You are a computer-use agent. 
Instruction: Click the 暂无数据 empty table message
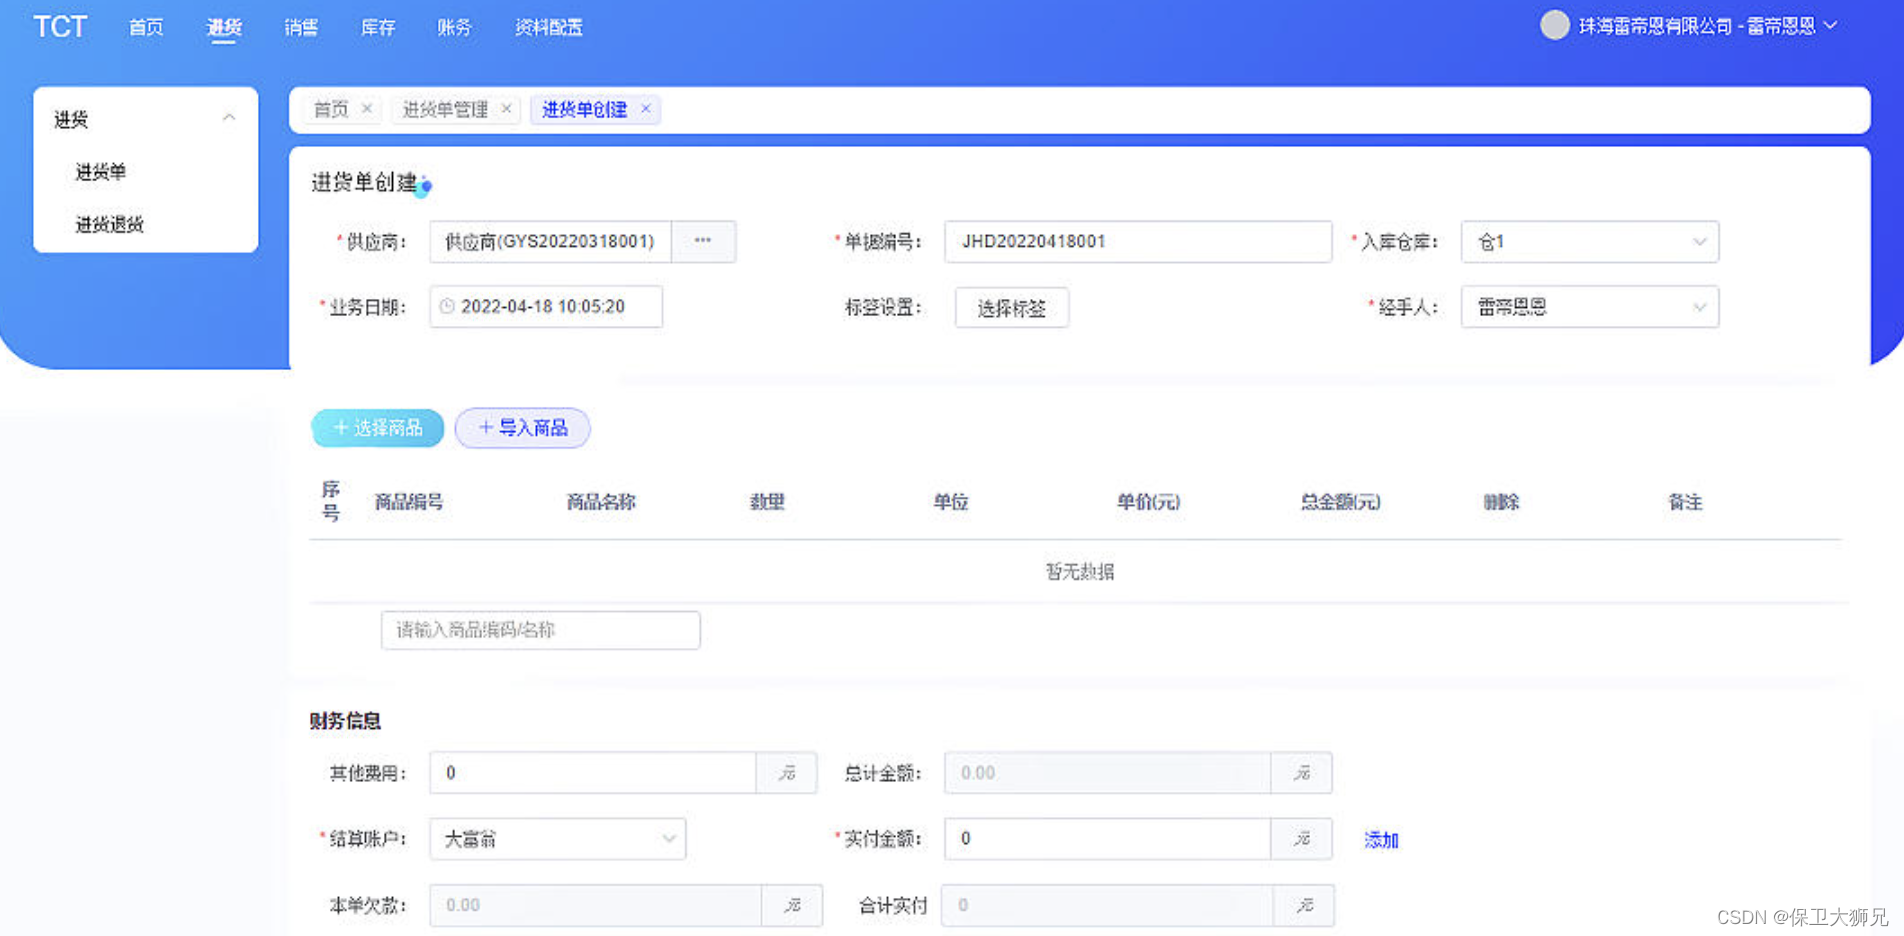tap(1080, 572)
